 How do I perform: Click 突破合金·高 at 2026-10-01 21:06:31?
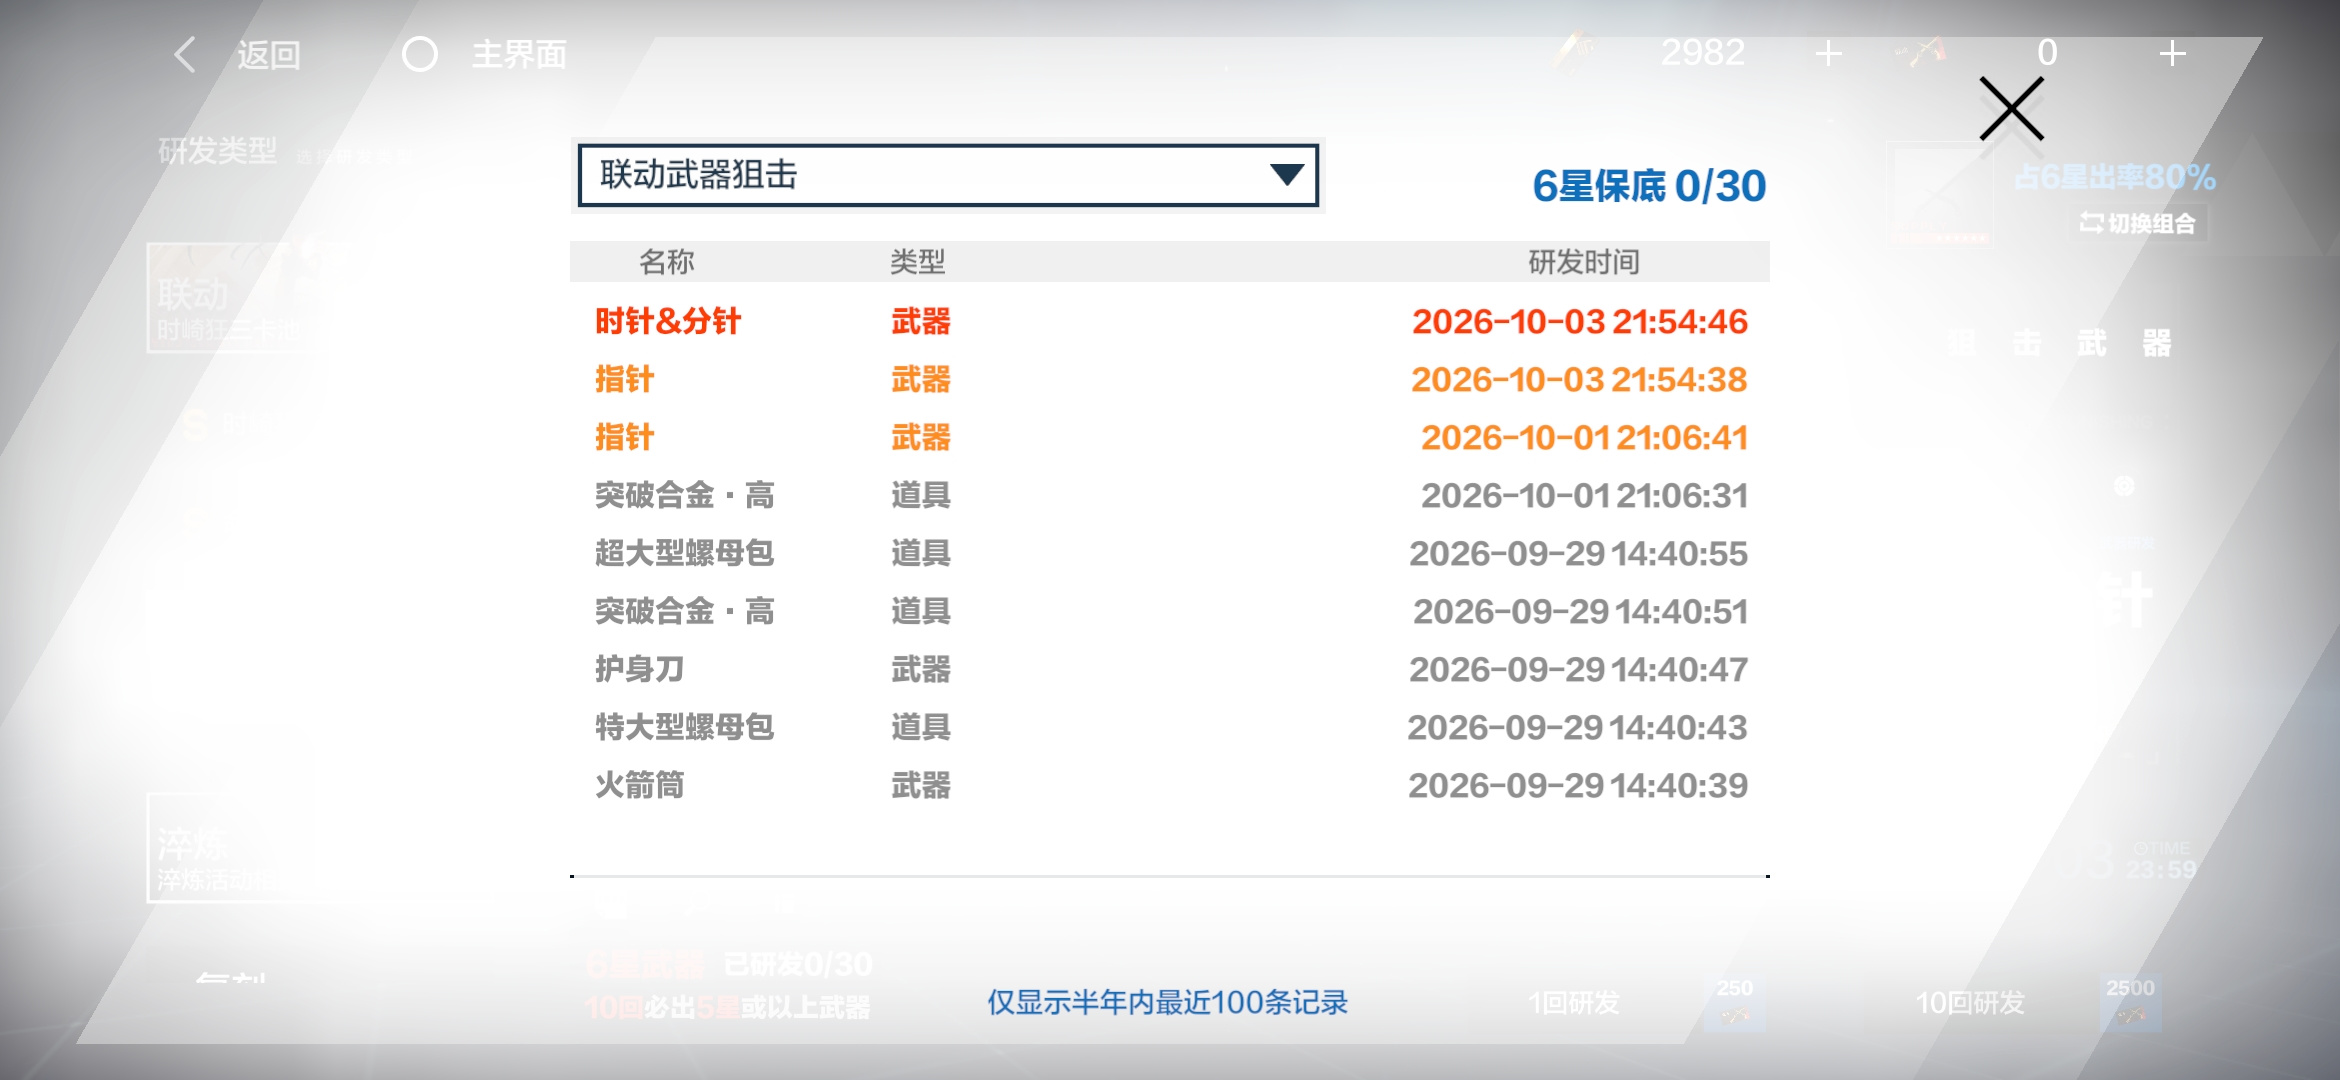(1170, 495)
